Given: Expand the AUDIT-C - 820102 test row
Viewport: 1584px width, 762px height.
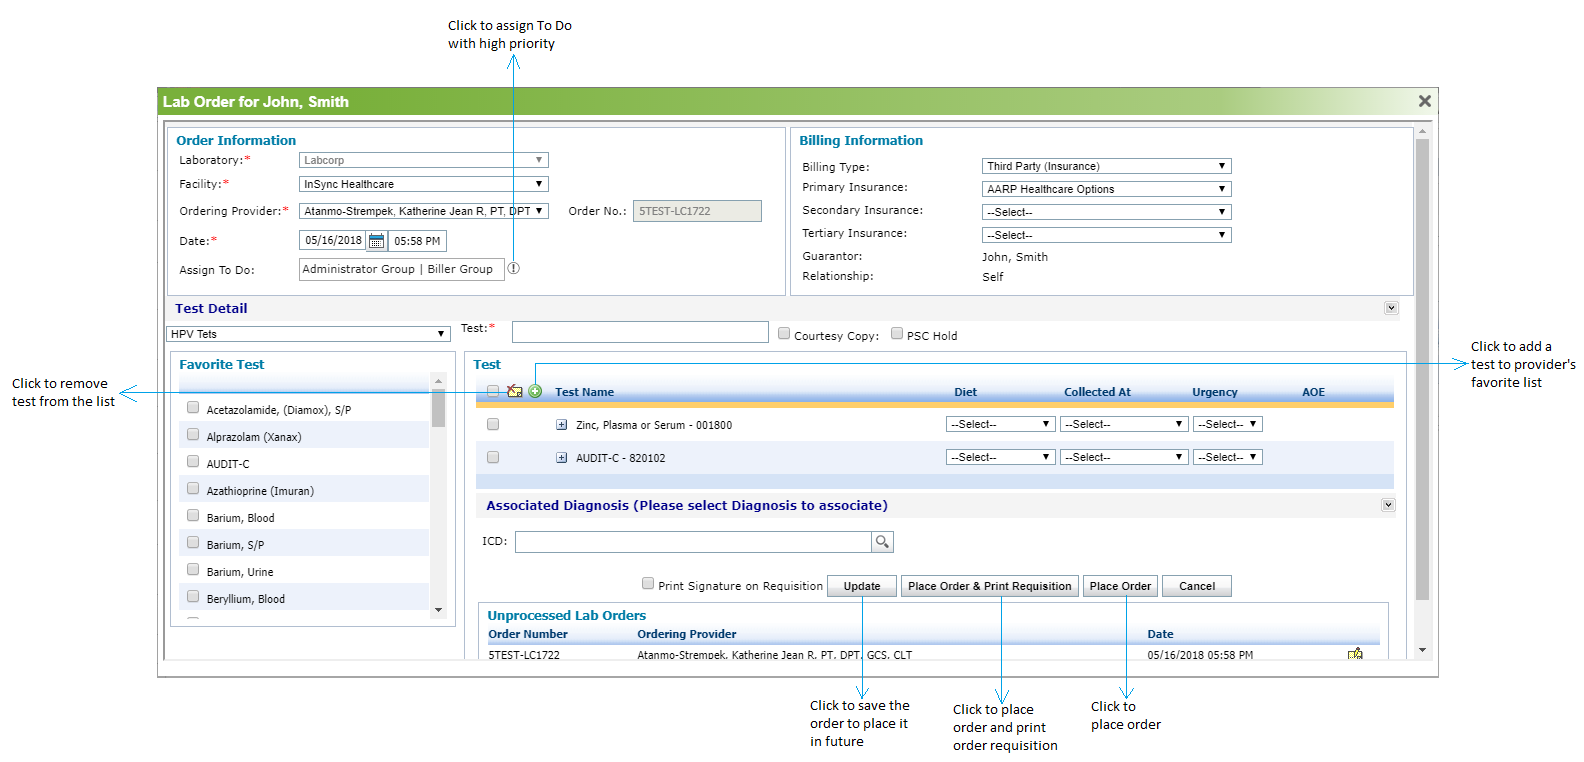Looking at the screenshot, I should [561, 458].
